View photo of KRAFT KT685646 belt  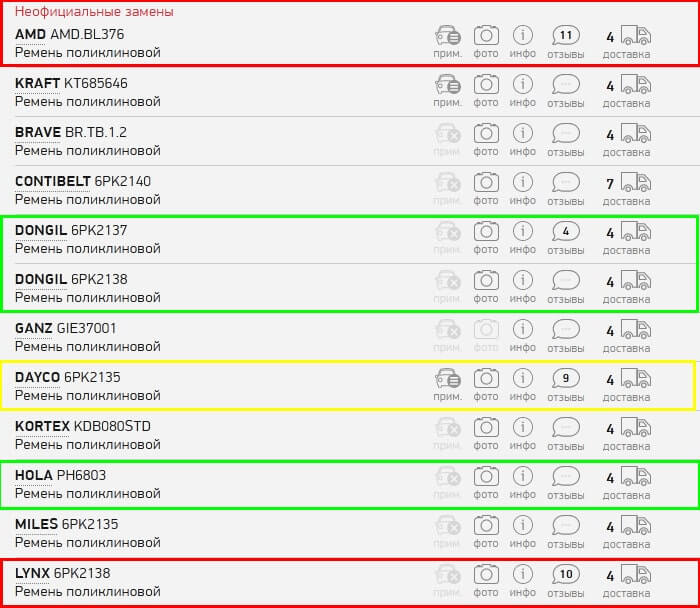point(486,85)
